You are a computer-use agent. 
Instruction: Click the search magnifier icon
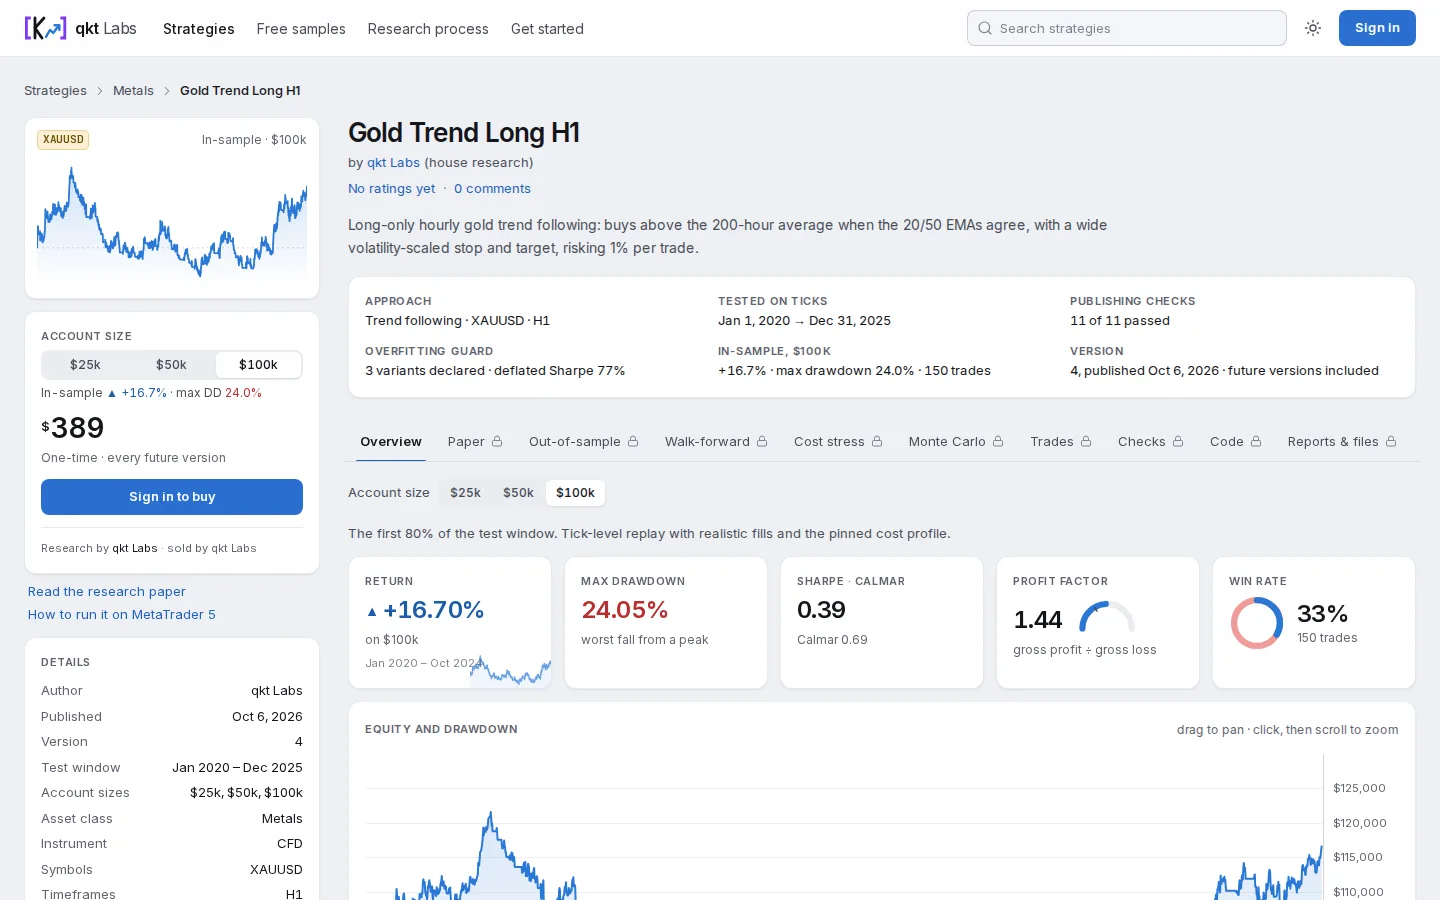[x=985, y=28]
